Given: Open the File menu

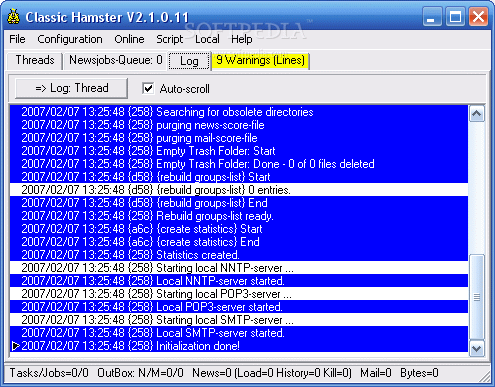Looking at the screenshot, I should click(x=17, y=39).
